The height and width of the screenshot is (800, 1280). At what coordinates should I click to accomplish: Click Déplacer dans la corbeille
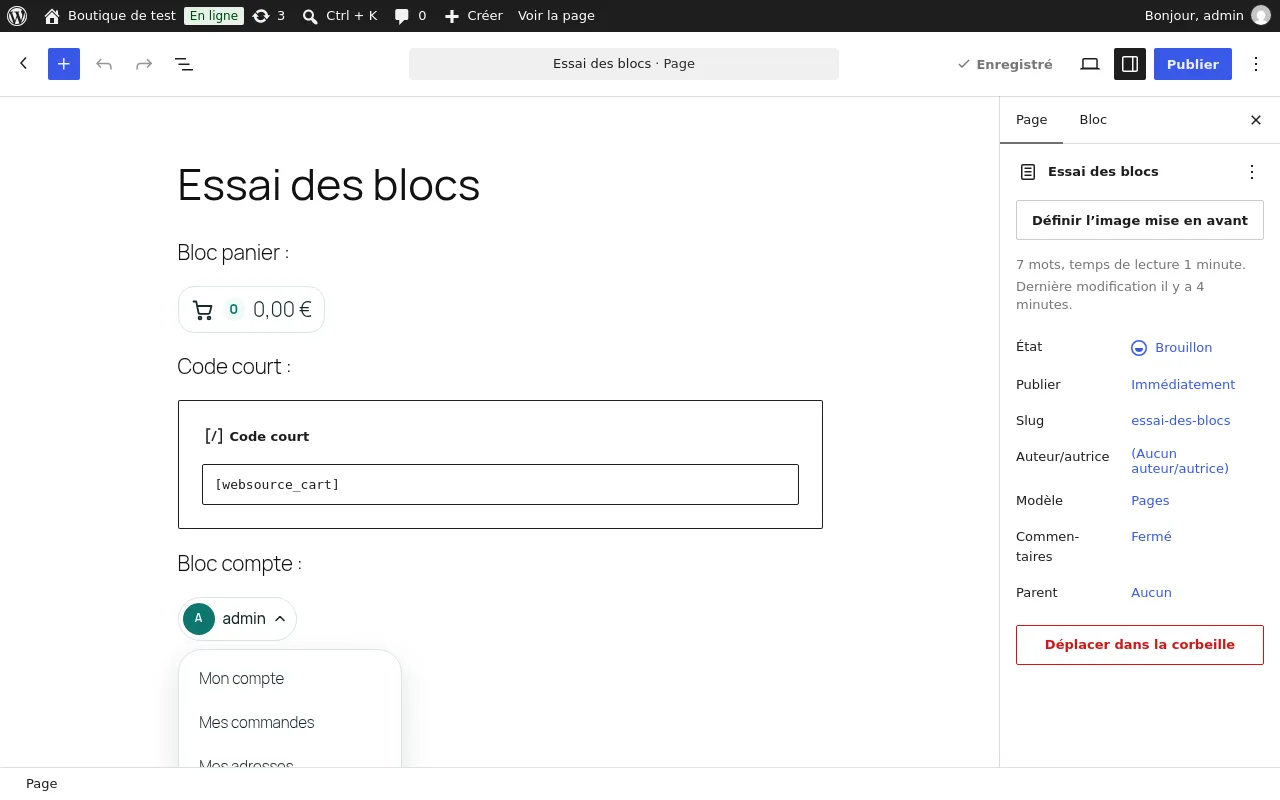coord(1140,645)
